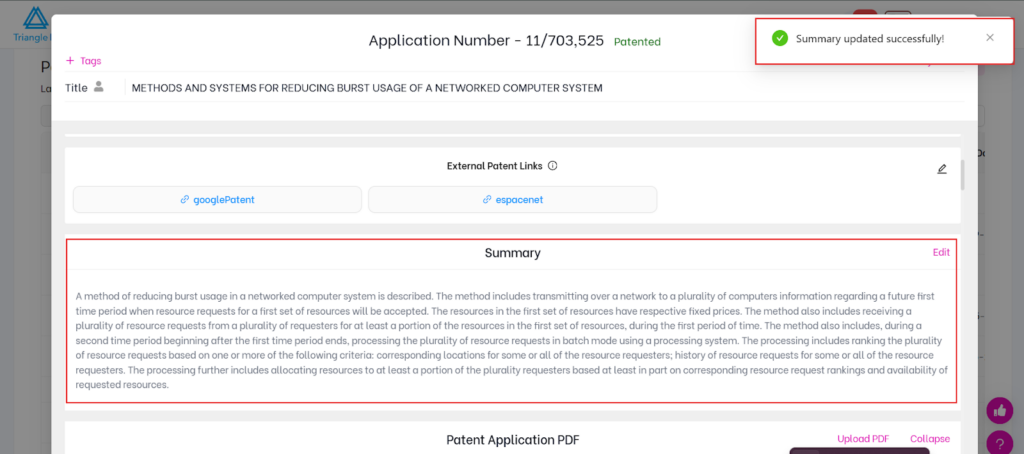The image size is (1024, 454).
Task: Click the modal's vertical scrollbar
Action: point(962,175)
